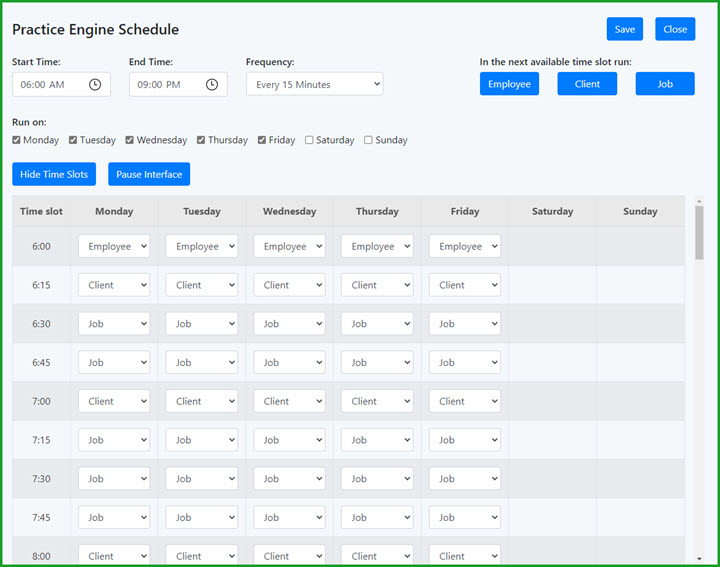Screen dimensions: 720x567
Task: Open the Frequency dropdown
Action: click(314, 85)
